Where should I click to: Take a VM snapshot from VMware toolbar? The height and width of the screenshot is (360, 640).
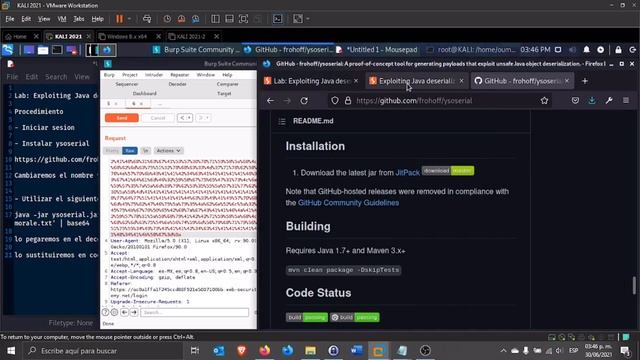167,19
